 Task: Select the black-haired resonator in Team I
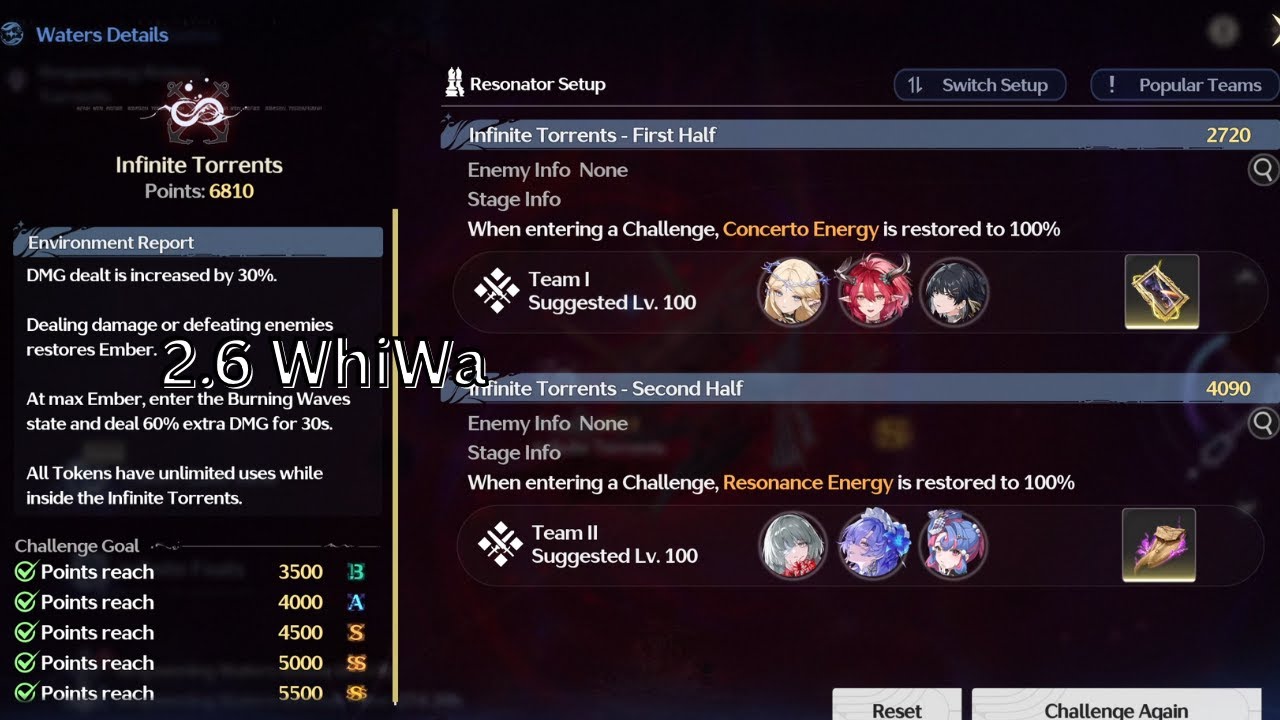tap(954, 291)
